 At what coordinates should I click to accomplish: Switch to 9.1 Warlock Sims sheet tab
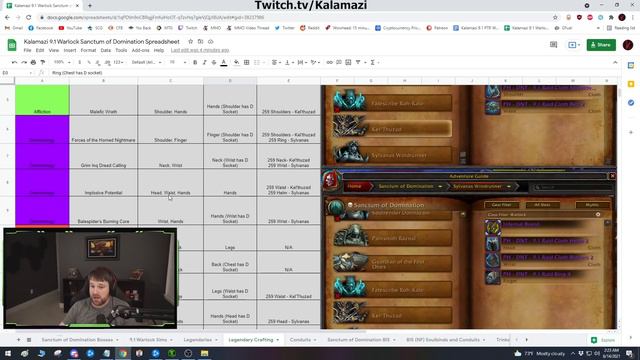151,340
